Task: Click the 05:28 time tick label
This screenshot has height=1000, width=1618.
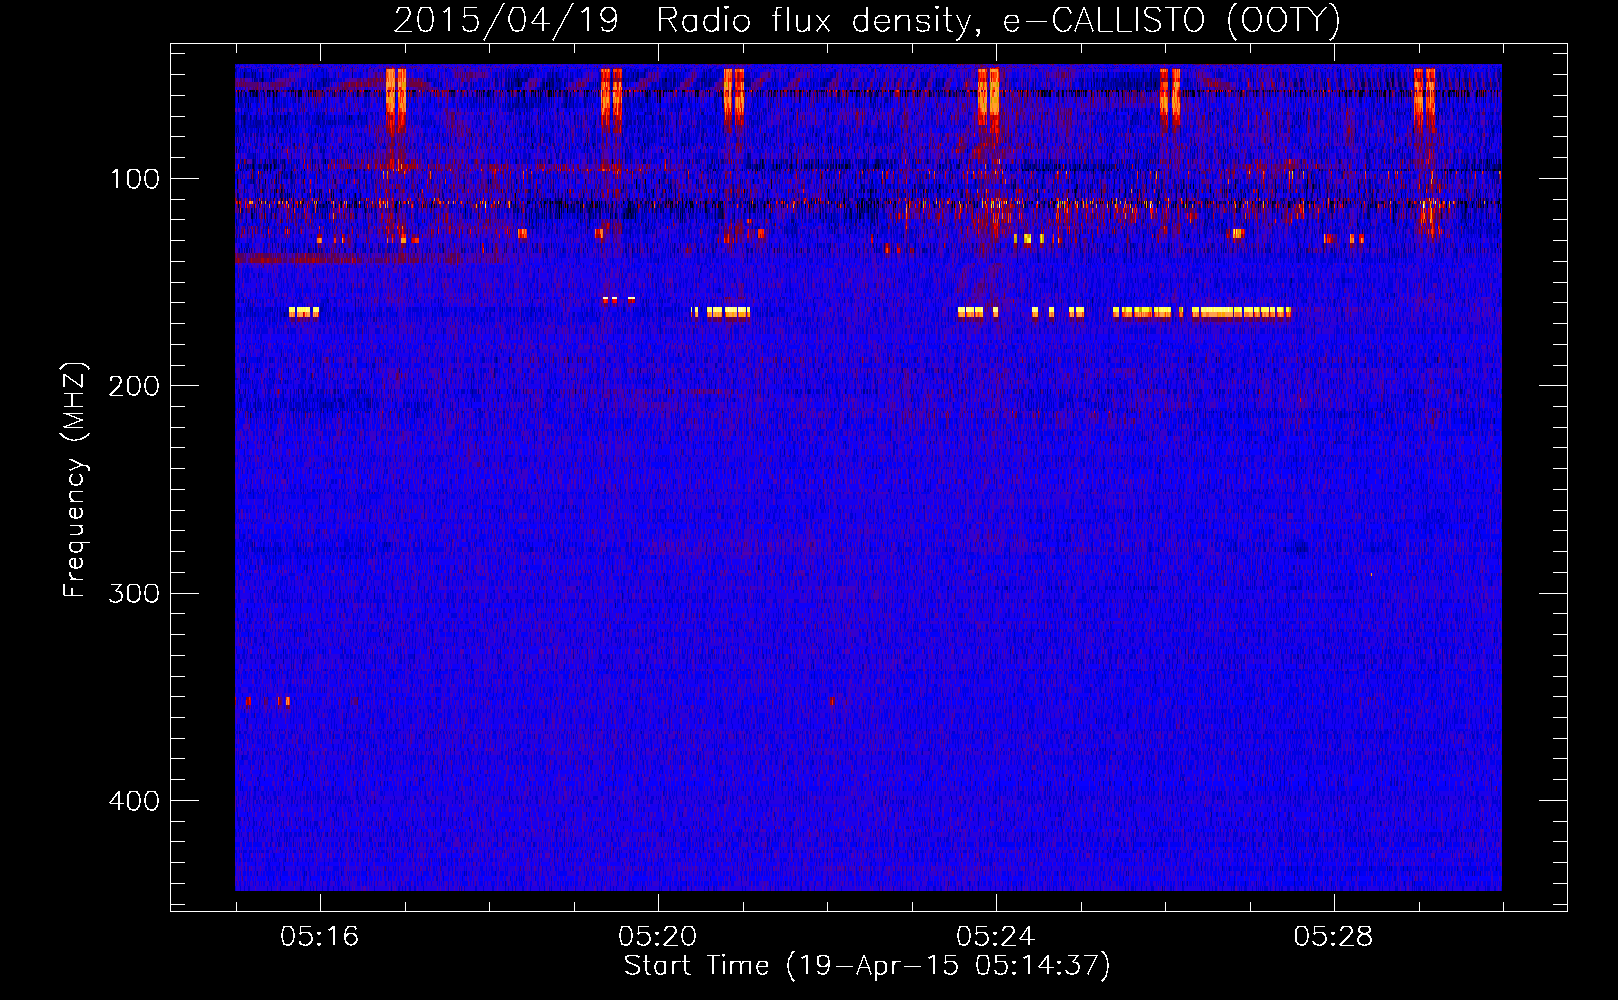Action: (x=1333, y=937)
